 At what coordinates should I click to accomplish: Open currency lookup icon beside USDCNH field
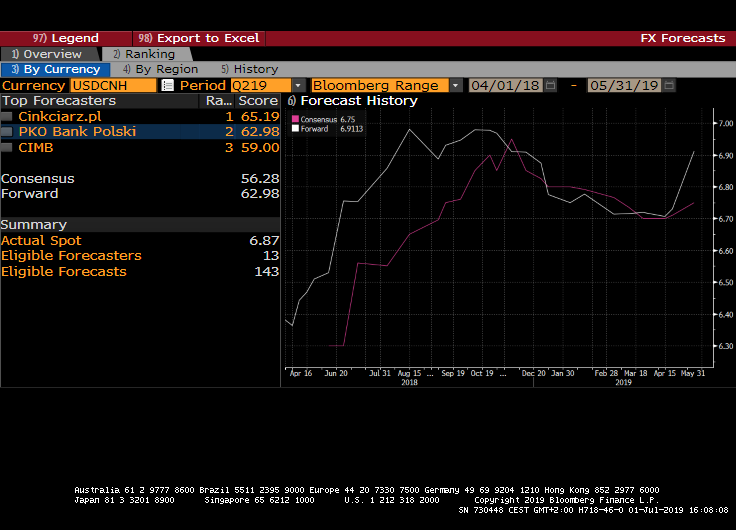167,86
